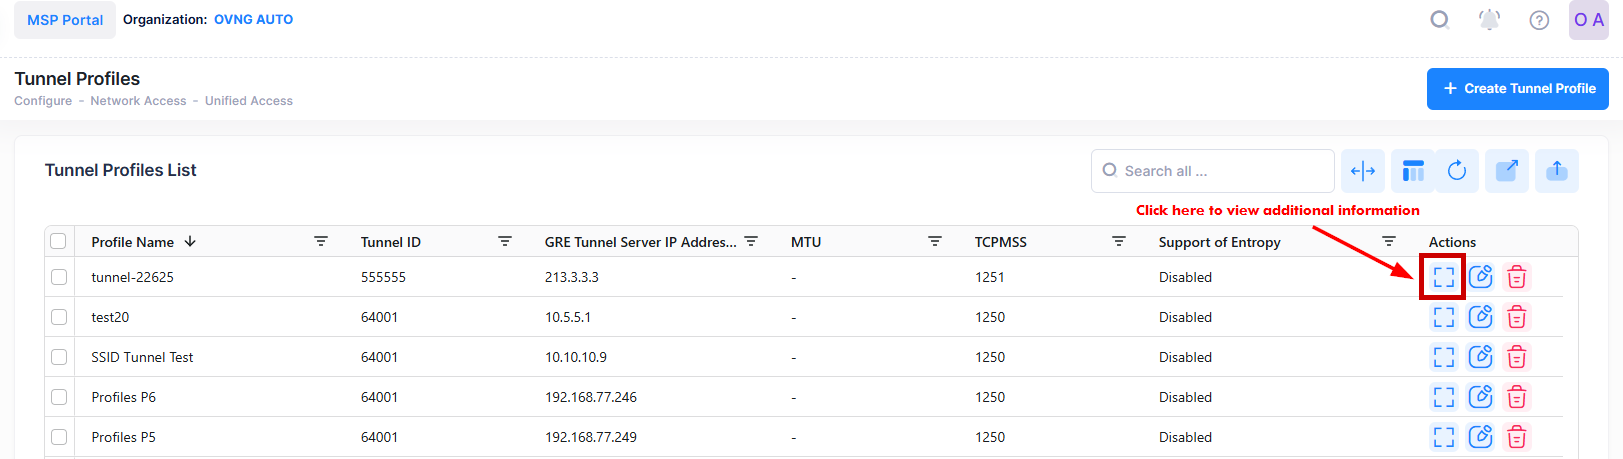Open the OVNG AUTO organization link

pos(253,19)
